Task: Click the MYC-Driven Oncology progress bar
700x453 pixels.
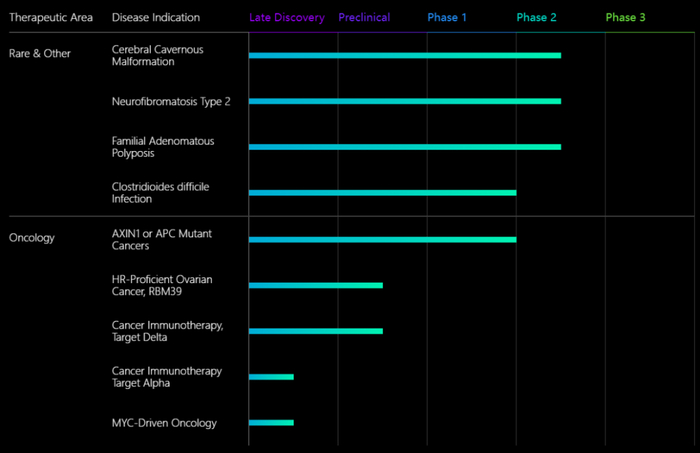Action: (x=271, y=423)
